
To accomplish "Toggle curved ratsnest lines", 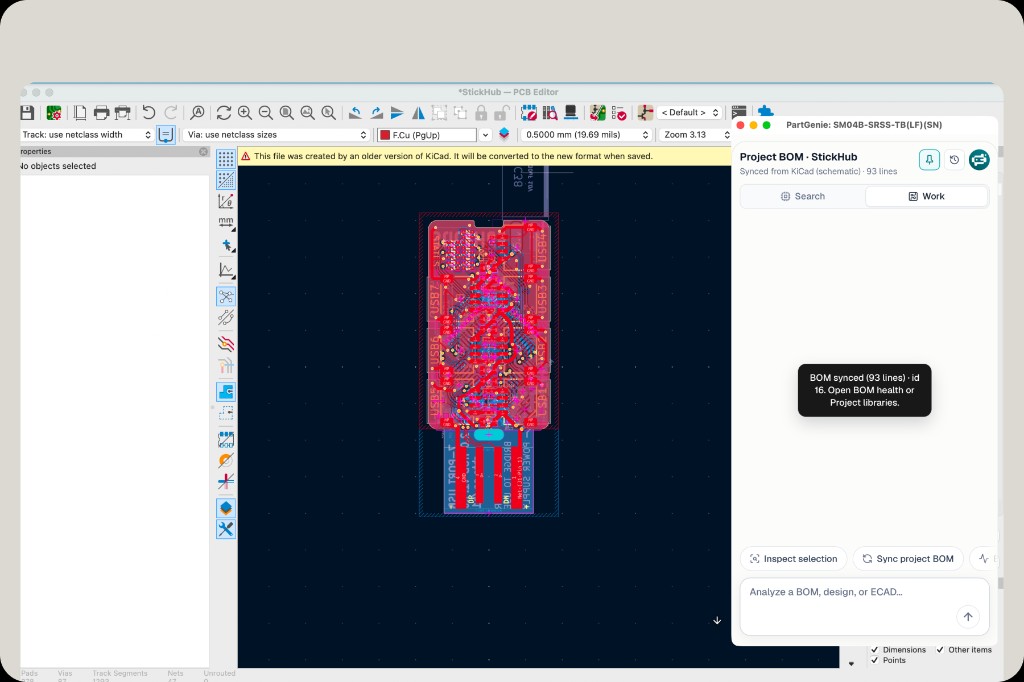I will click(226, 318).
